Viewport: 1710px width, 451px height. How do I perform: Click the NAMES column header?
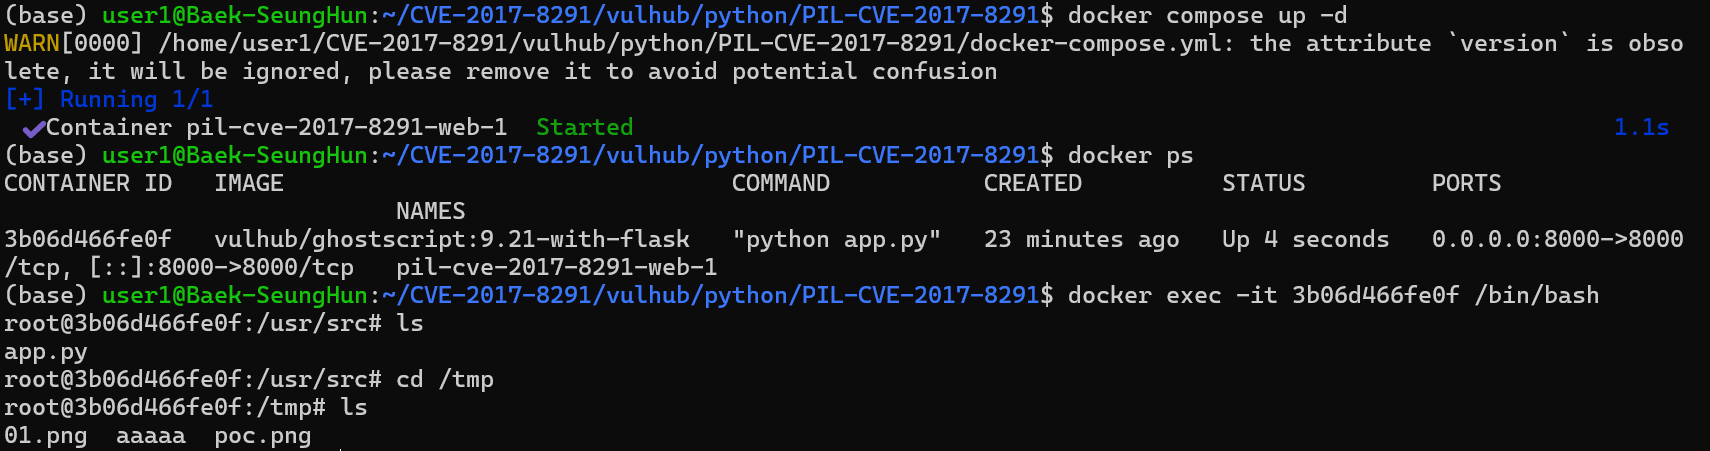[x=431, y=212]
